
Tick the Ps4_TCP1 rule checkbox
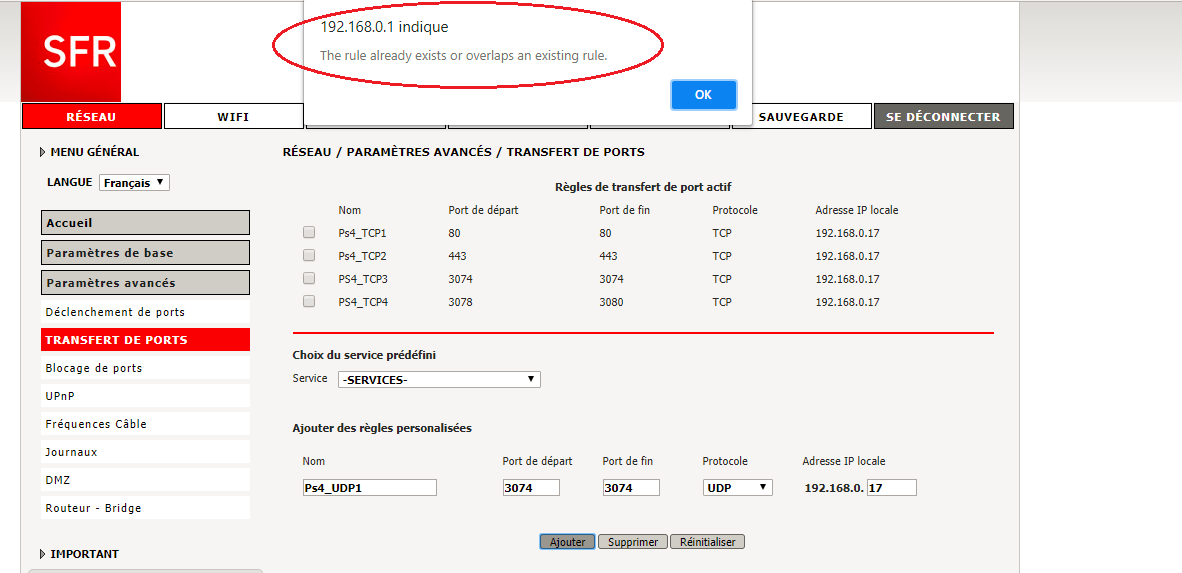click(x=309, y=233)
